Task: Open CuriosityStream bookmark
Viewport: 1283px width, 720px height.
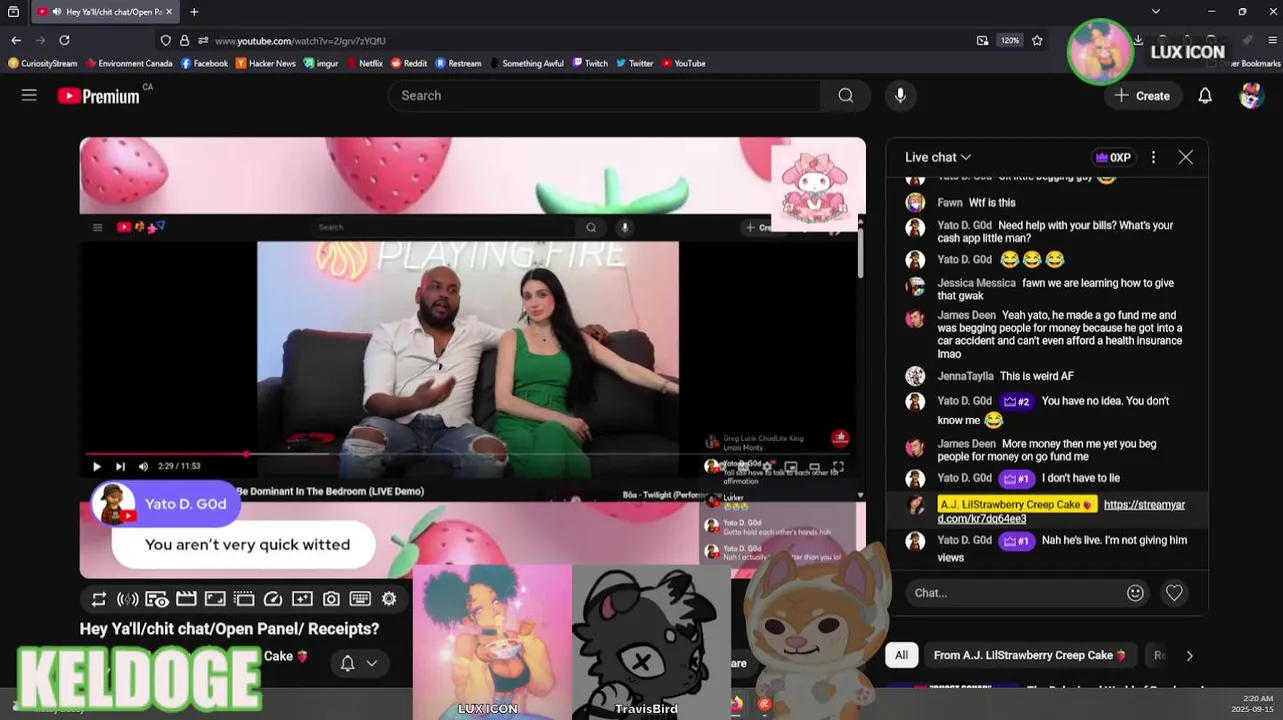Action: [x=43, y=63]
